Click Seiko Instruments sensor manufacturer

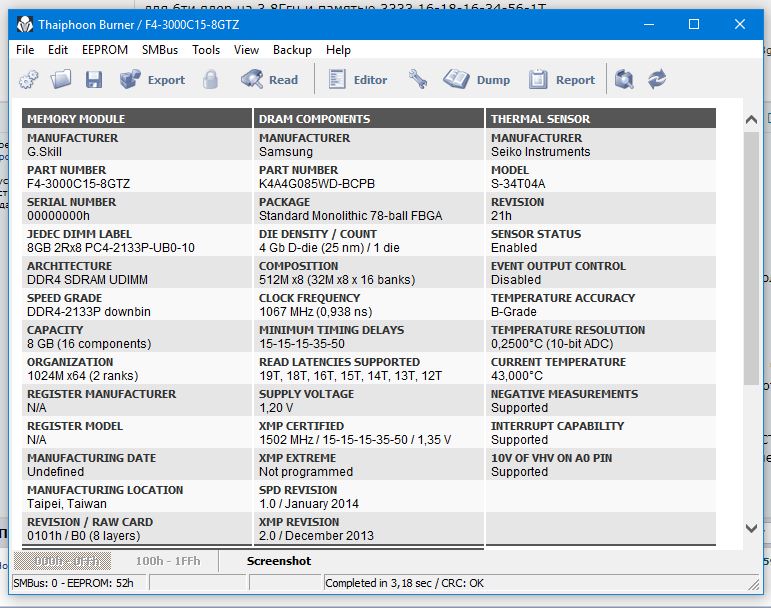pos(540,152)
